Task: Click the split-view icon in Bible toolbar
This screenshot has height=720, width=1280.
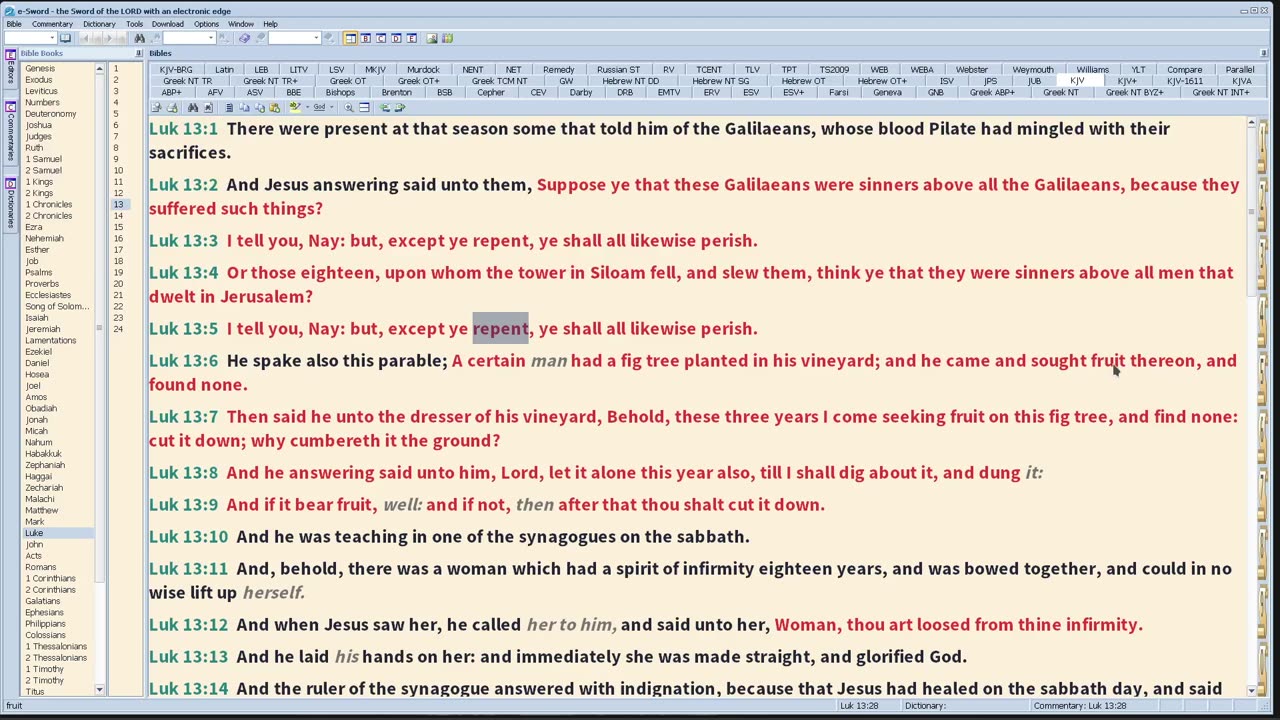Action: (364, 107)
